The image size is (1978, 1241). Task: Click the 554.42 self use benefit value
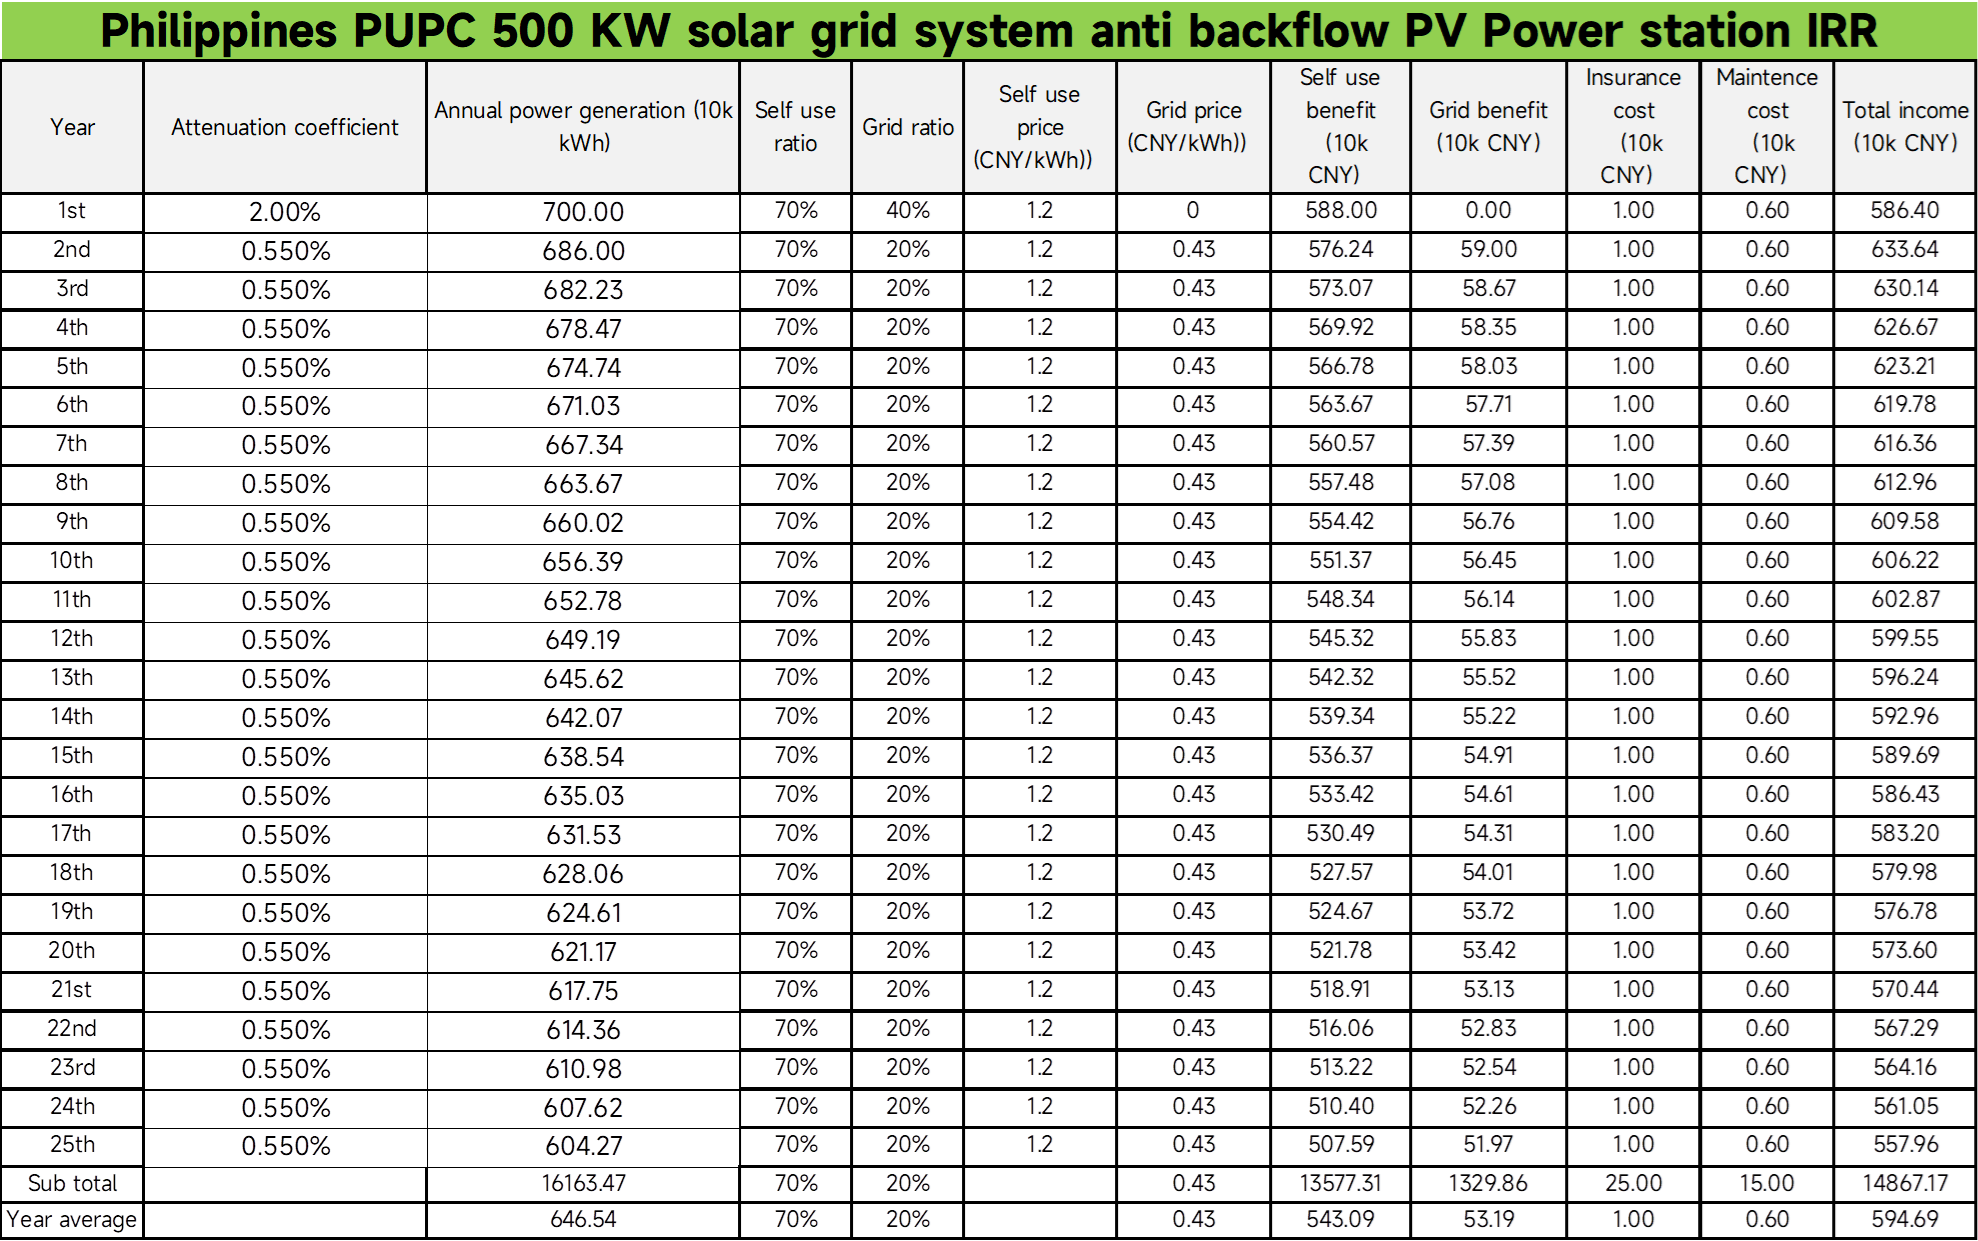click(1341, 522)
